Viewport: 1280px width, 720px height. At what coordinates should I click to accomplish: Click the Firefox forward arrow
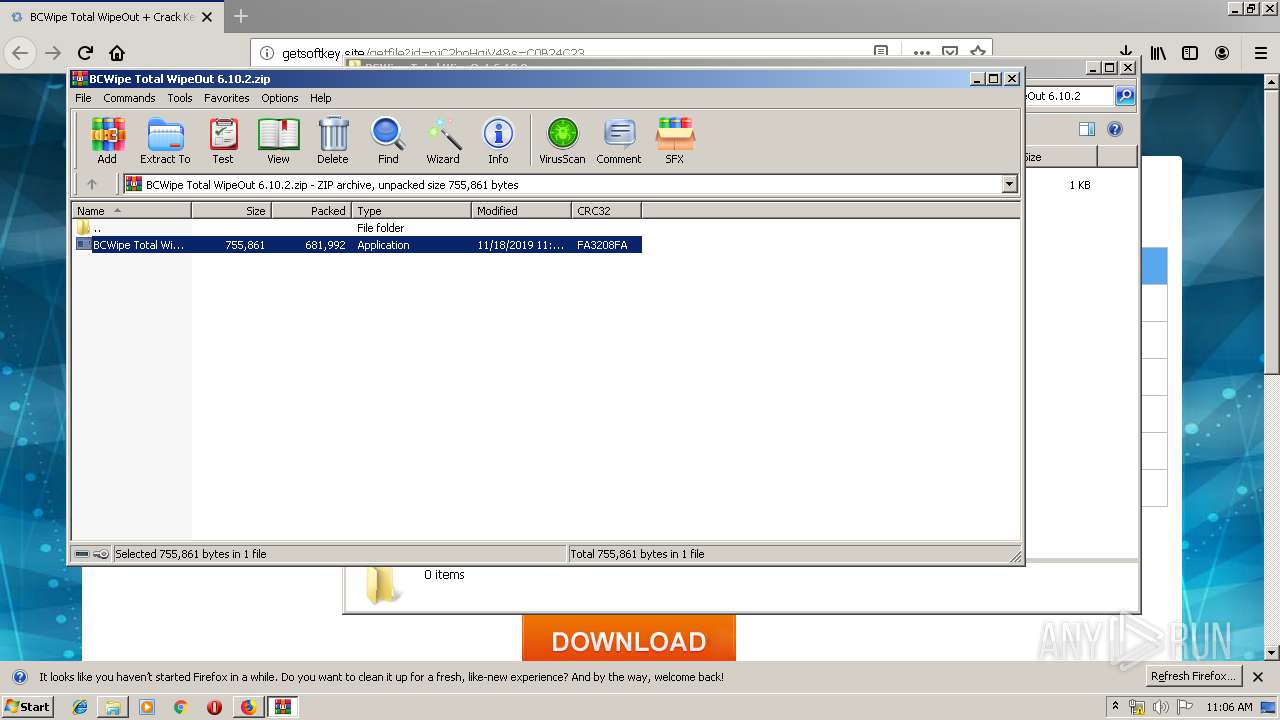pos(53,53)
